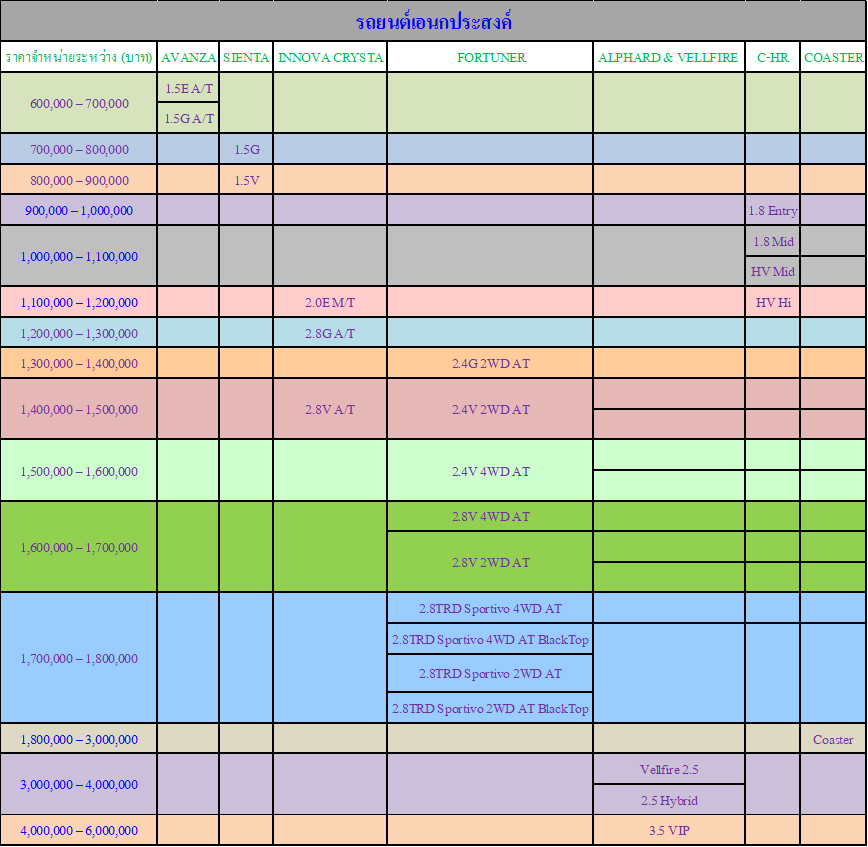Select the Coaster cell
The width and height of the screenshot is (868, 847).
click(833, 738)
